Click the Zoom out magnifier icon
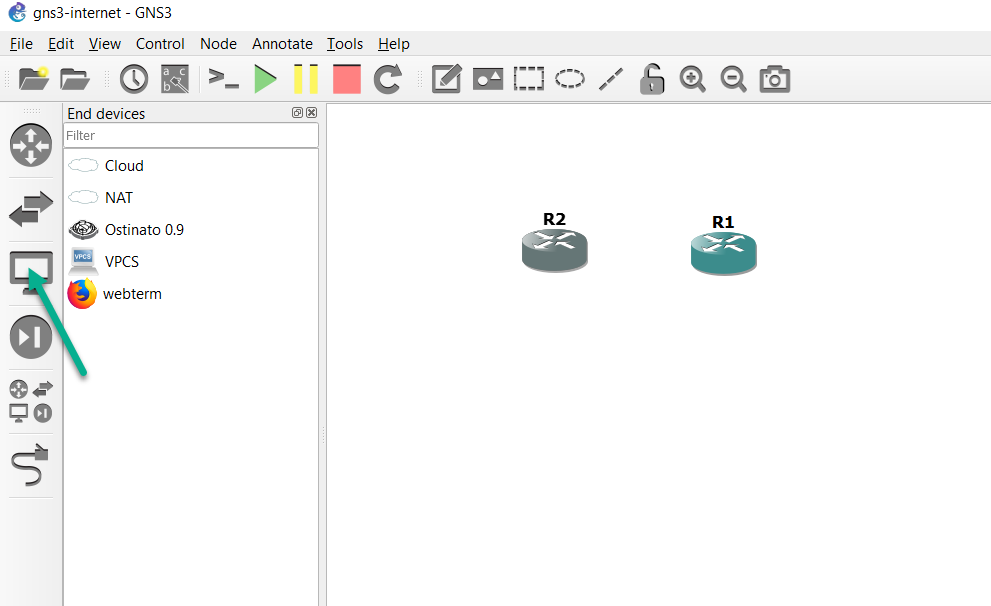 pyautogui.click(x=734, y=79)
